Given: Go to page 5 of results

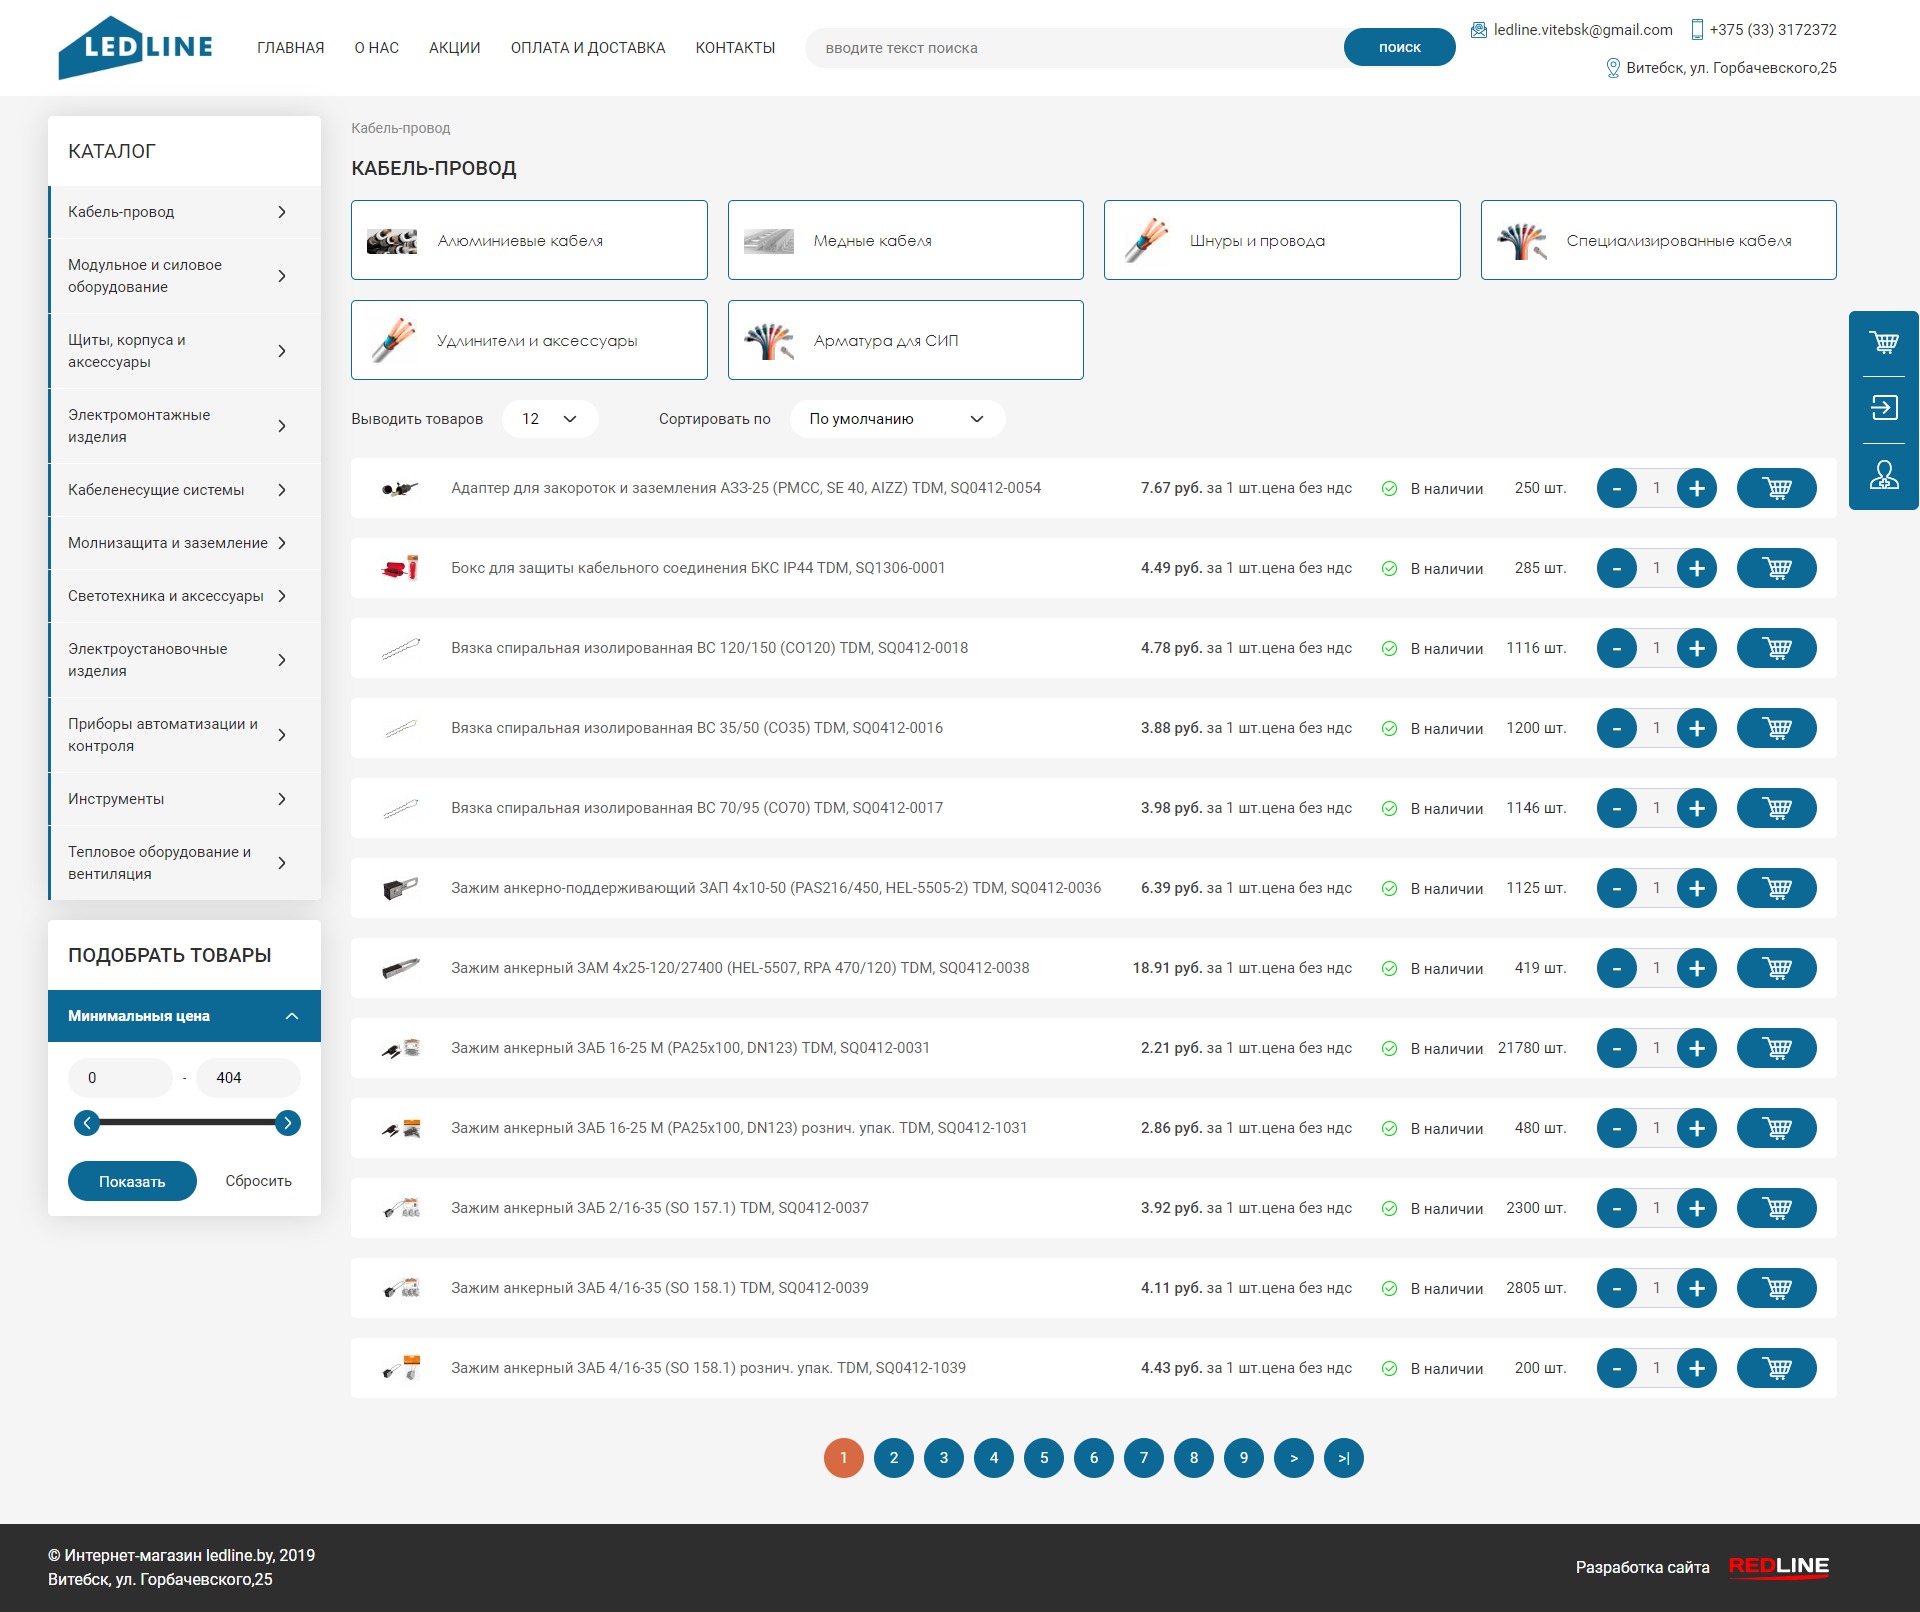Looking at the screenshot, I should pos(1043,1458).
